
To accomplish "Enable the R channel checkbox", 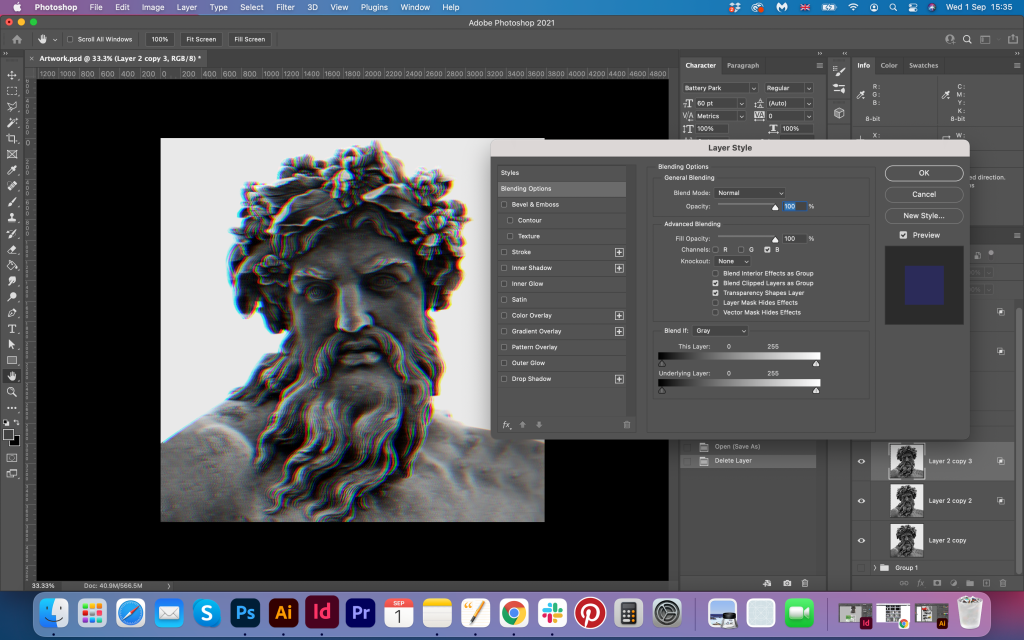I will [x=715, y=249].
